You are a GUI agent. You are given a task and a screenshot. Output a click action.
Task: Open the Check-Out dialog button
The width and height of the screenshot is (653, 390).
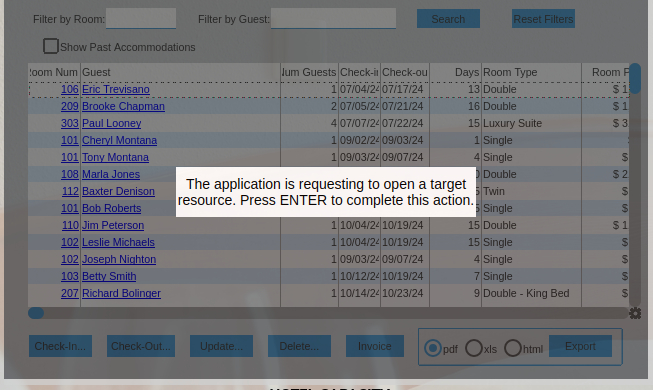tap(141, 346)
